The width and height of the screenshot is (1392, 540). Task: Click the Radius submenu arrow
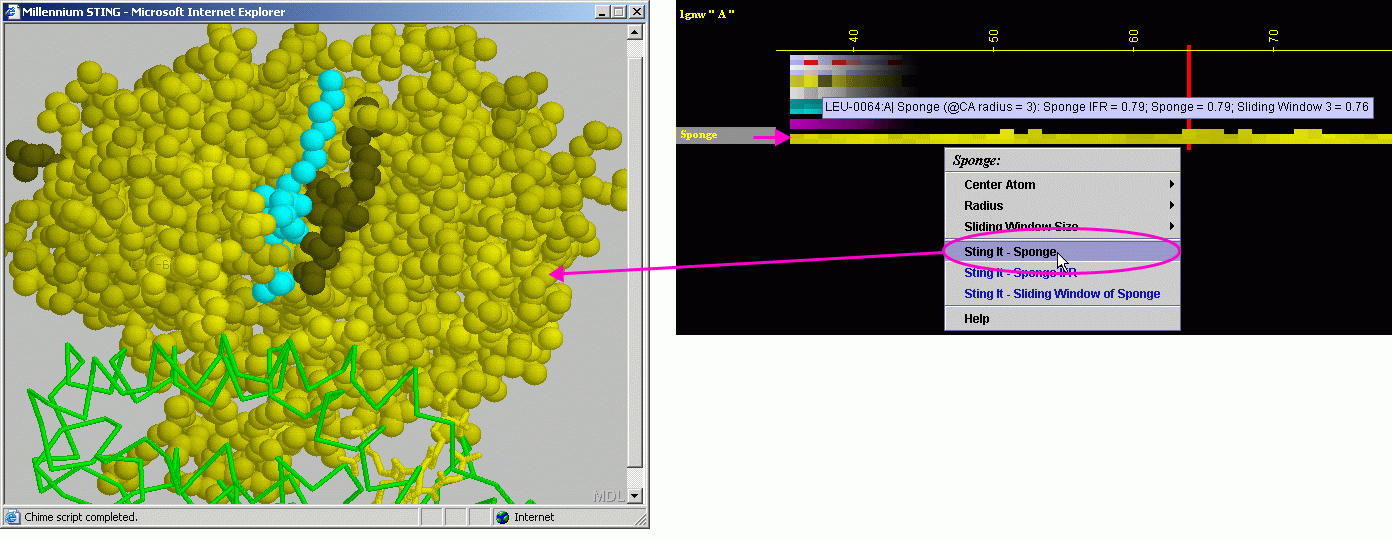tap(1171, 205)
